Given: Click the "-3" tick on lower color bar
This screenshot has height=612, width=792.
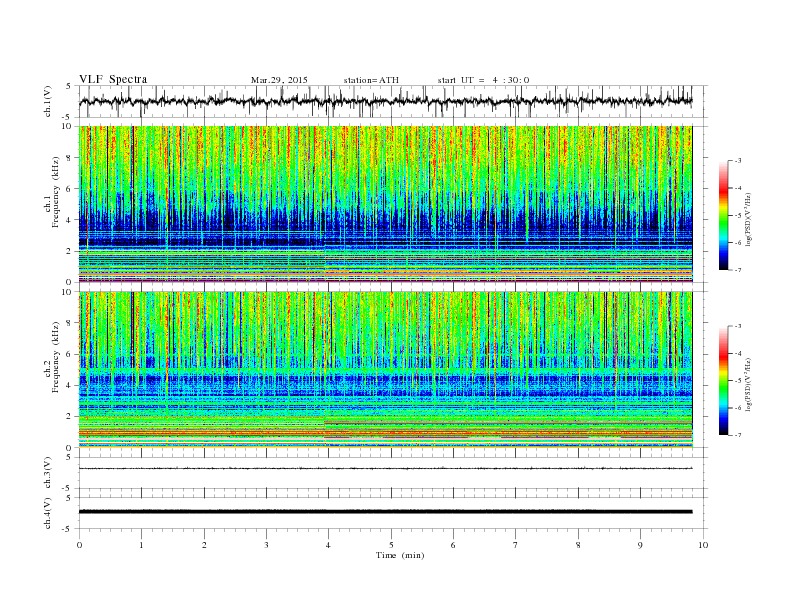Looking at the screenshot, I should (738, 326).
